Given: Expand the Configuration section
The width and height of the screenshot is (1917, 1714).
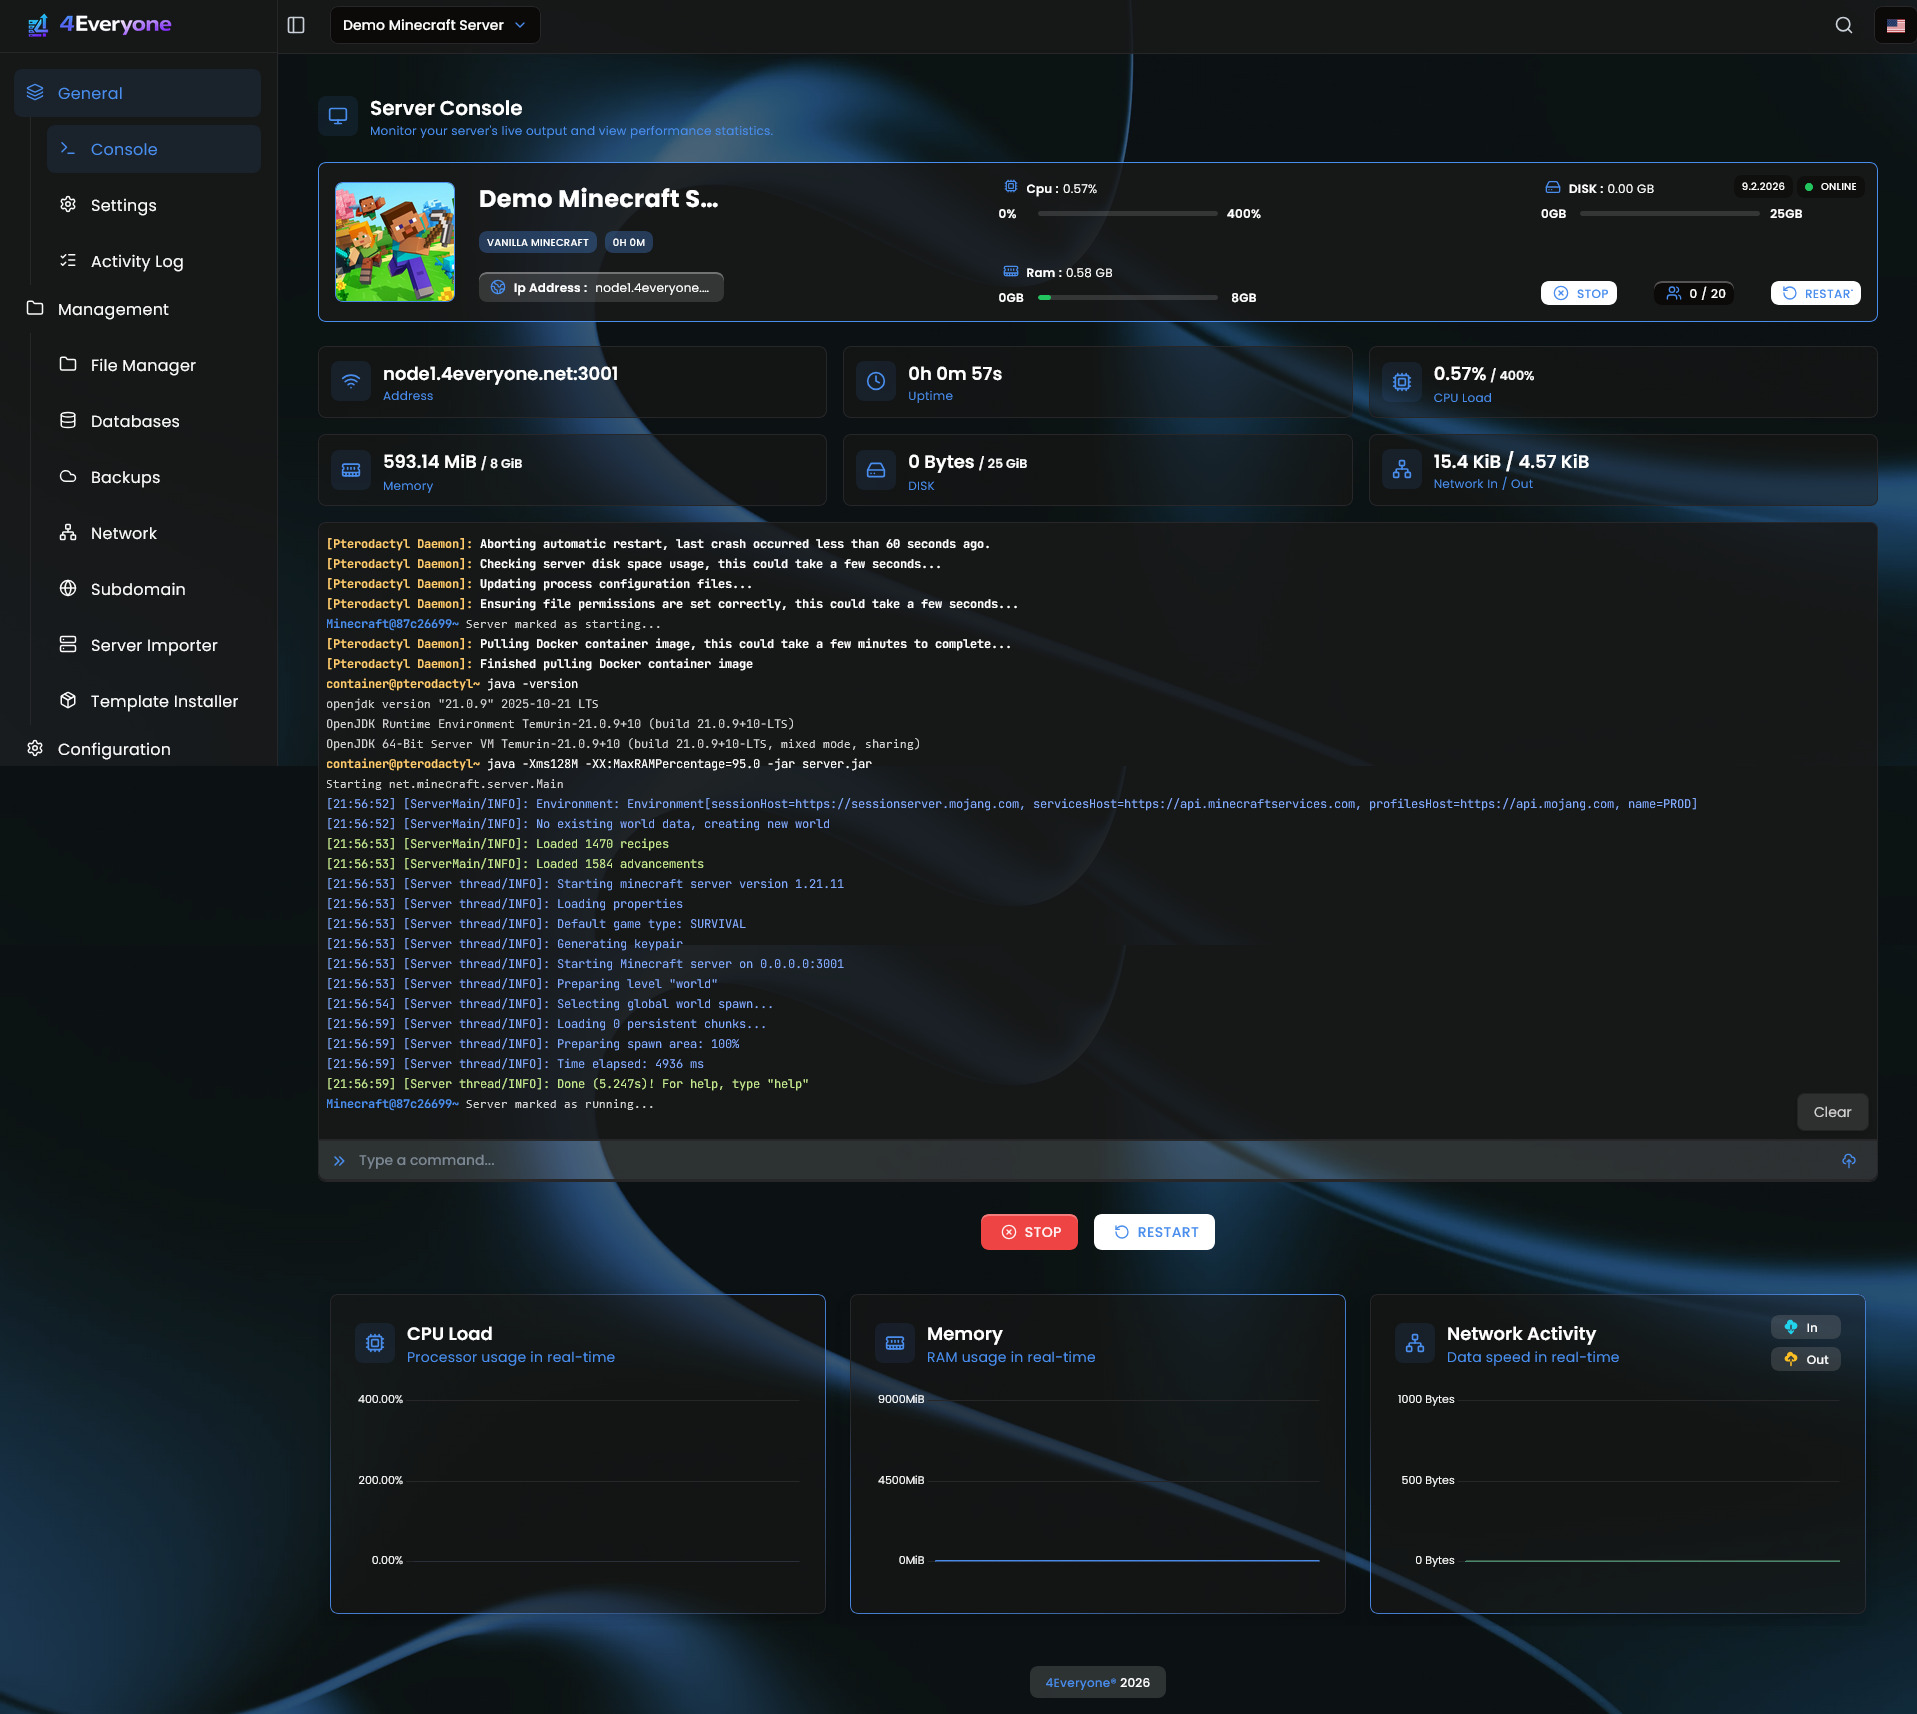Looking at the screenshot, I should tap(114, 748).
